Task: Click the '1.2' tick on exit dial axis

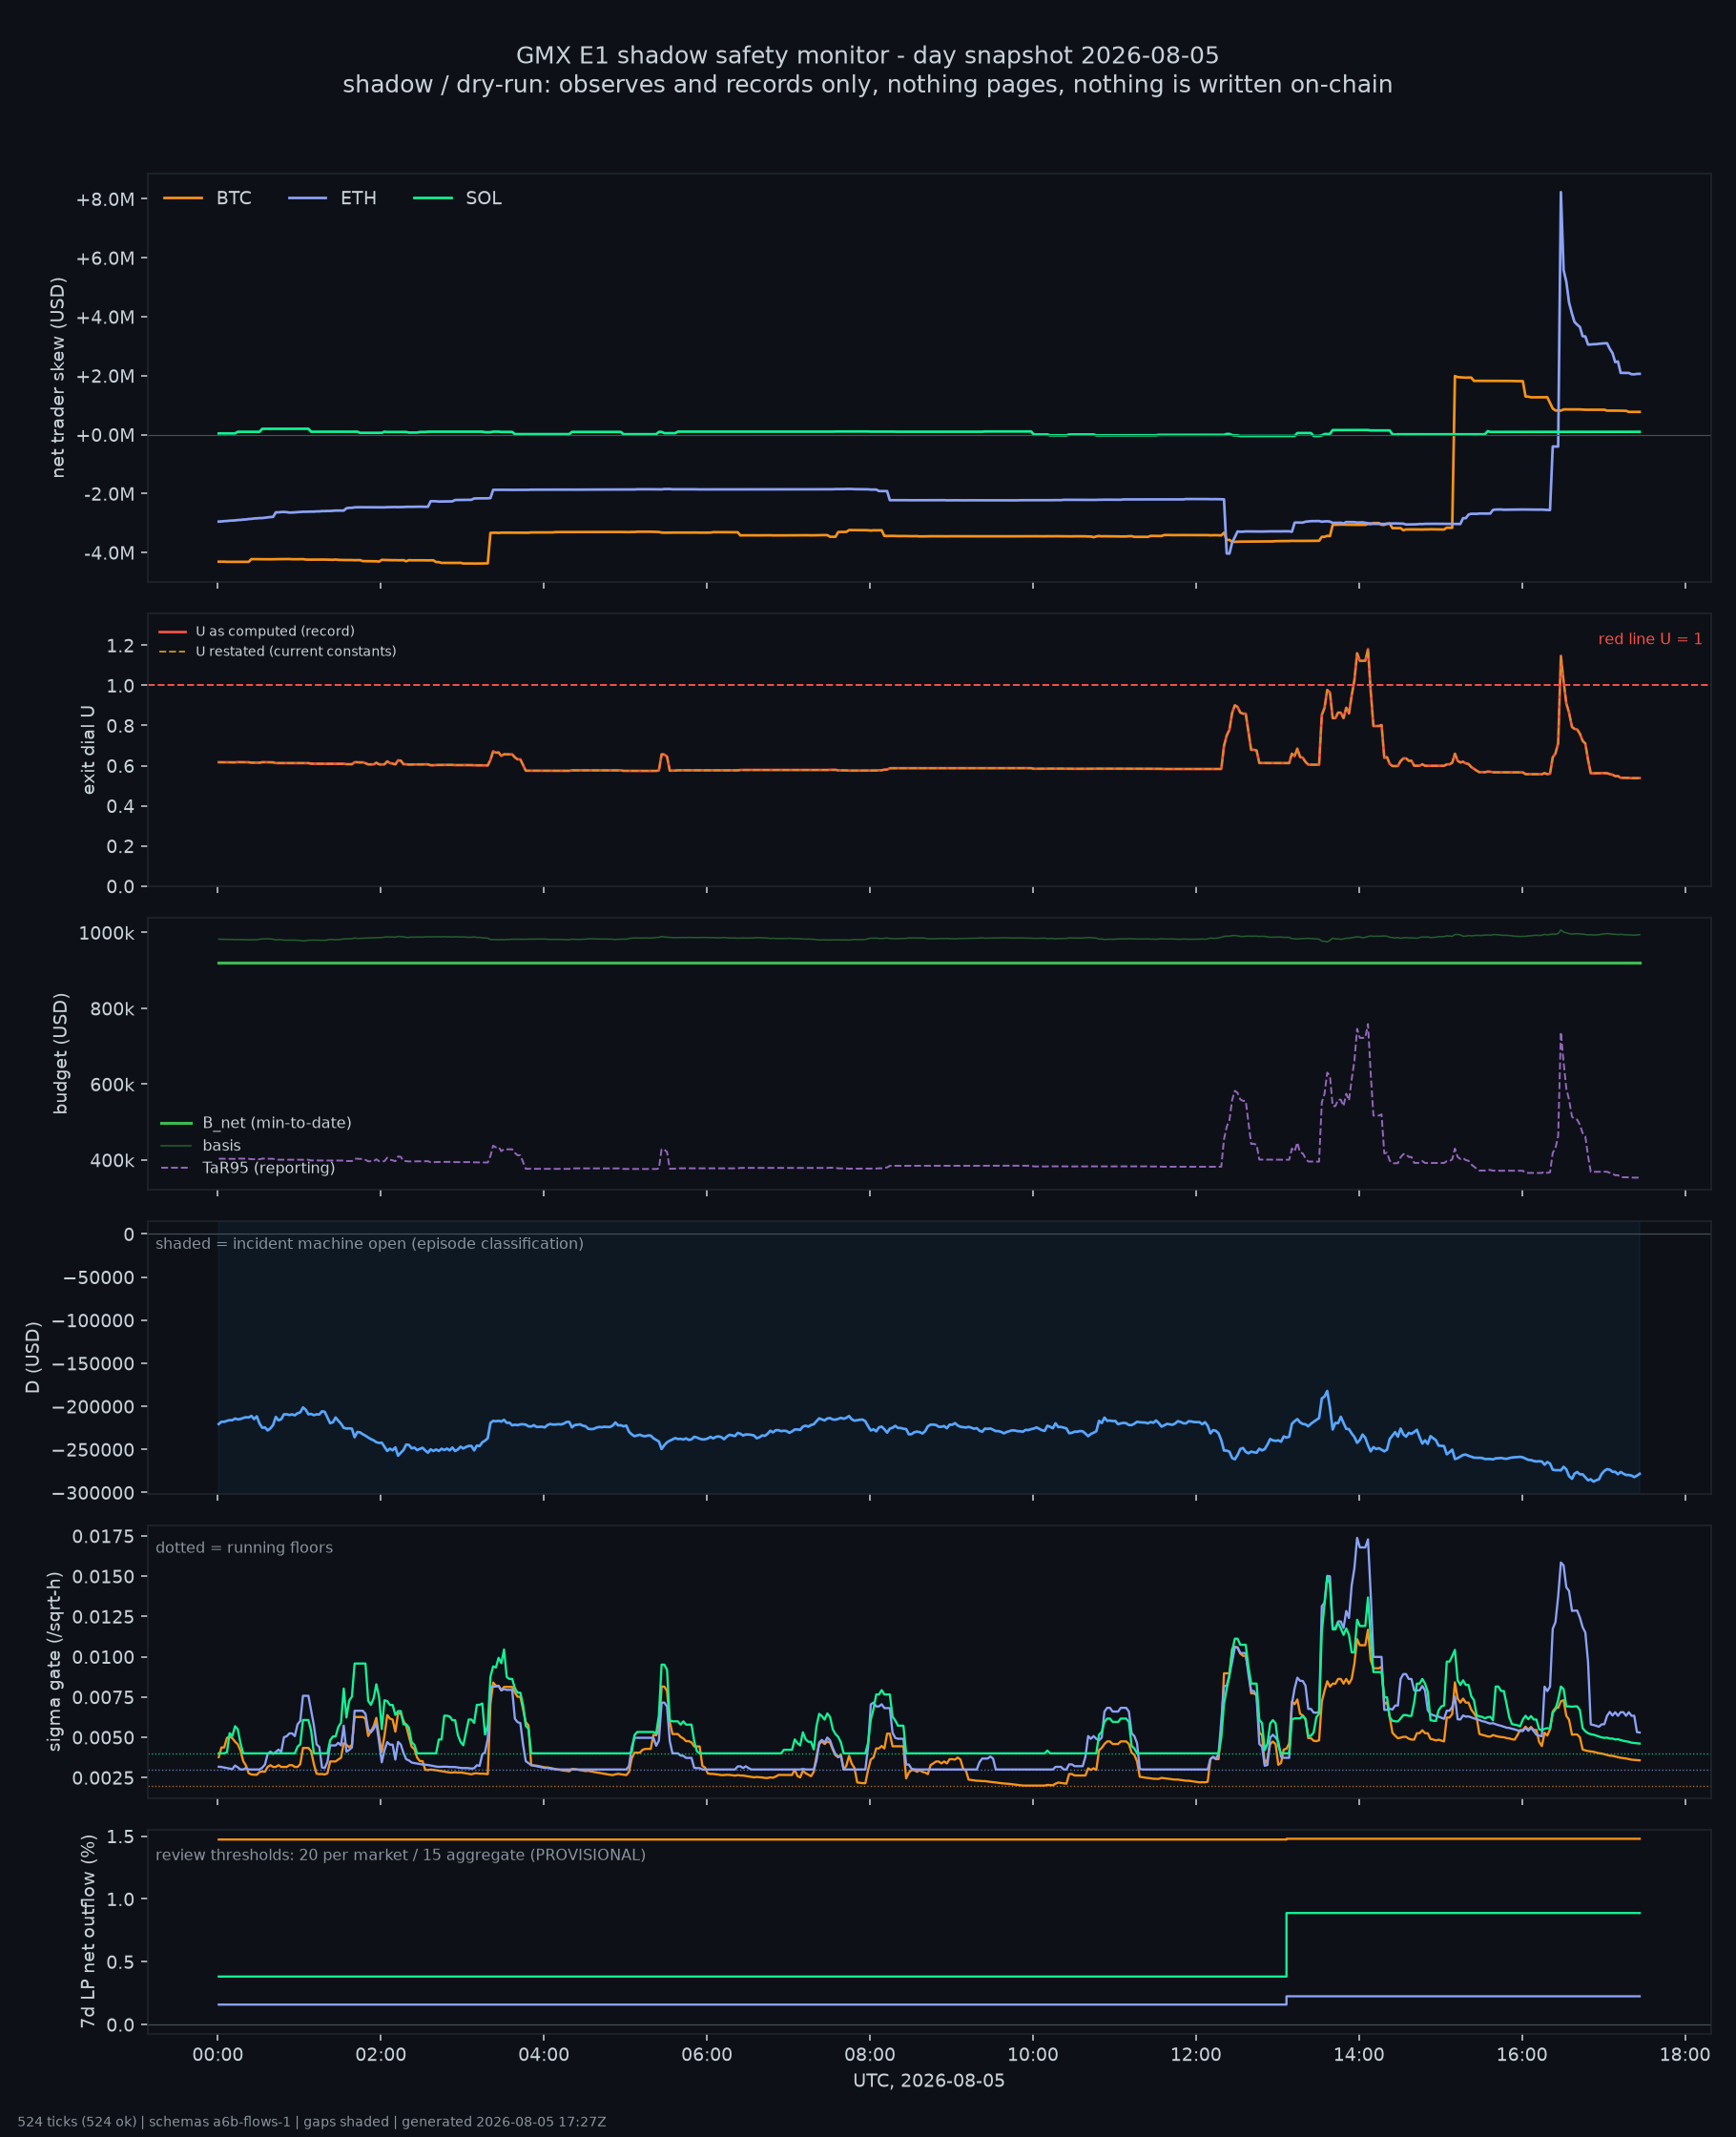Action: click(x=121, y=647)
